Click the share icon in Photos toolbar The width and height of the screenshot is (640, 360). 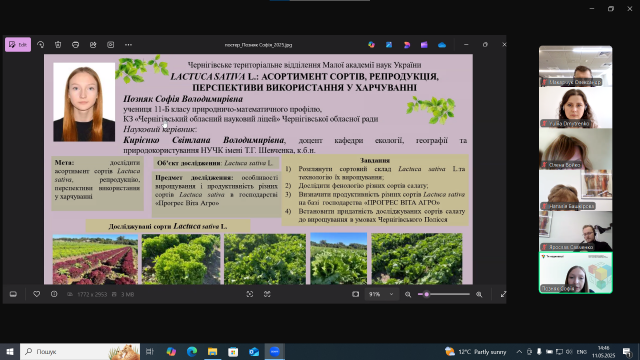[x=93, y=44]
